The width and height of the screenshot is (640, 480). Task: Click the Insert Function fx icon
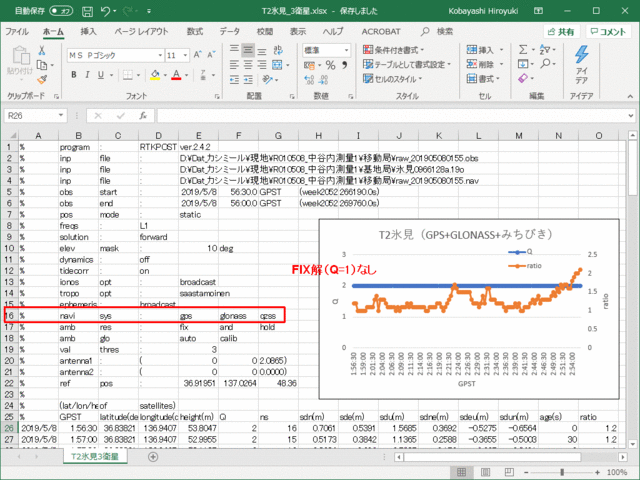pos(143,116)
